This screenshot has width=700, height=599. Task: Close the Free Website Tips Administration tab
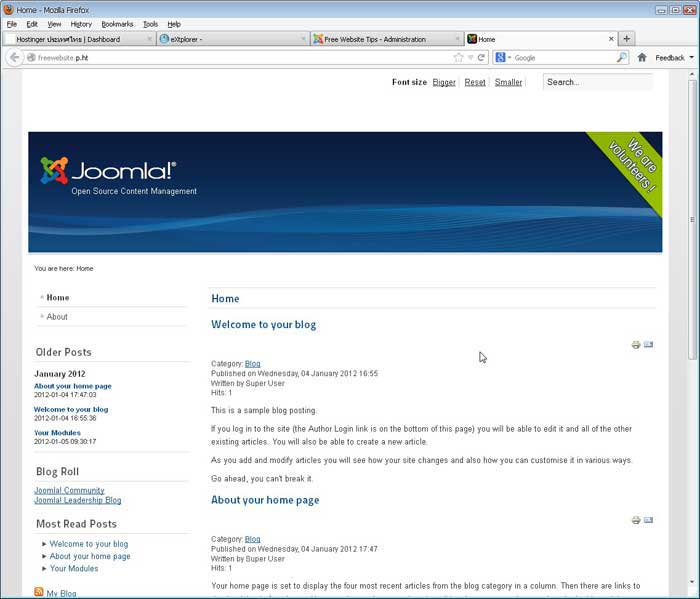(x=457, y=39)
